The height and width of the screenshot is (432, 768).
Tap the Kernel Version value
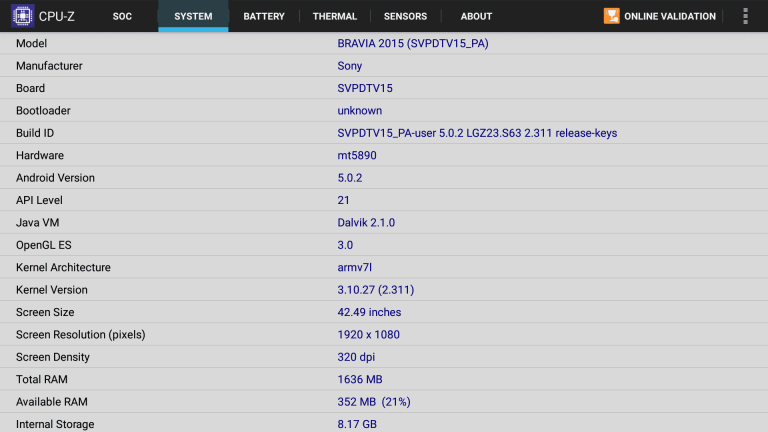tap(375, 290)
